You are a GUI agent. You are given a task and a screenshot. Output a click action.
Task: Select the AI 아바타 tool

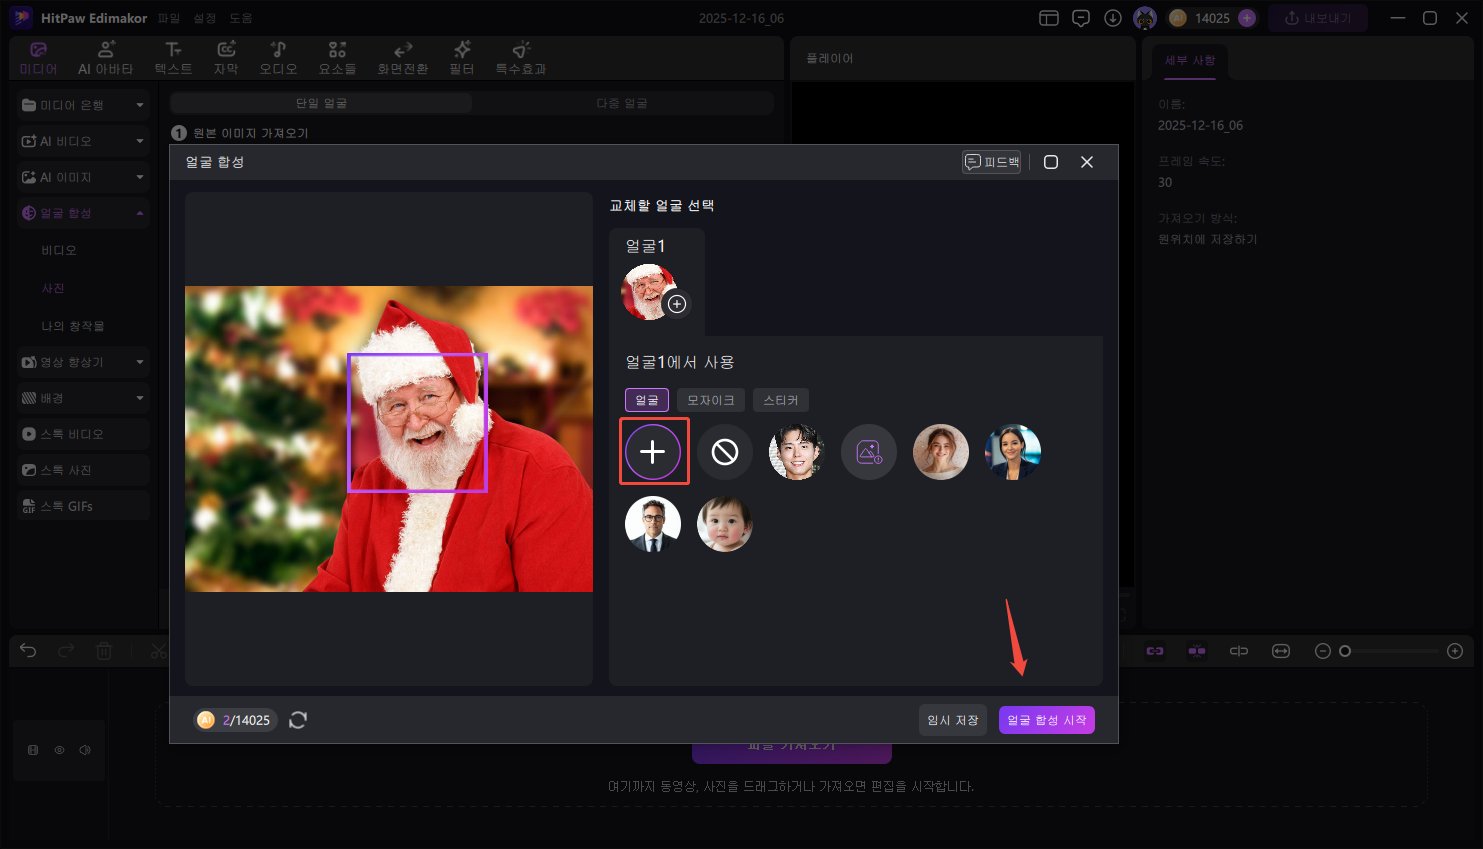click(106, 56)
